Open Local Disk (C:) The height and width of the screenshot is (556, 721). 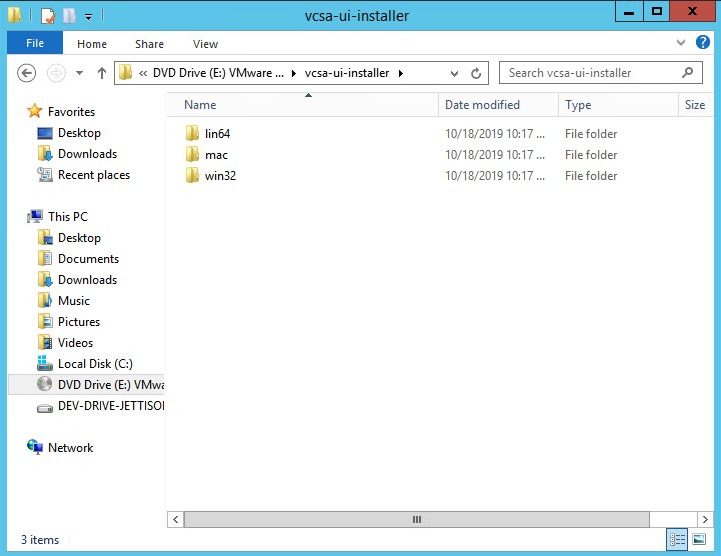click(95, 364)
